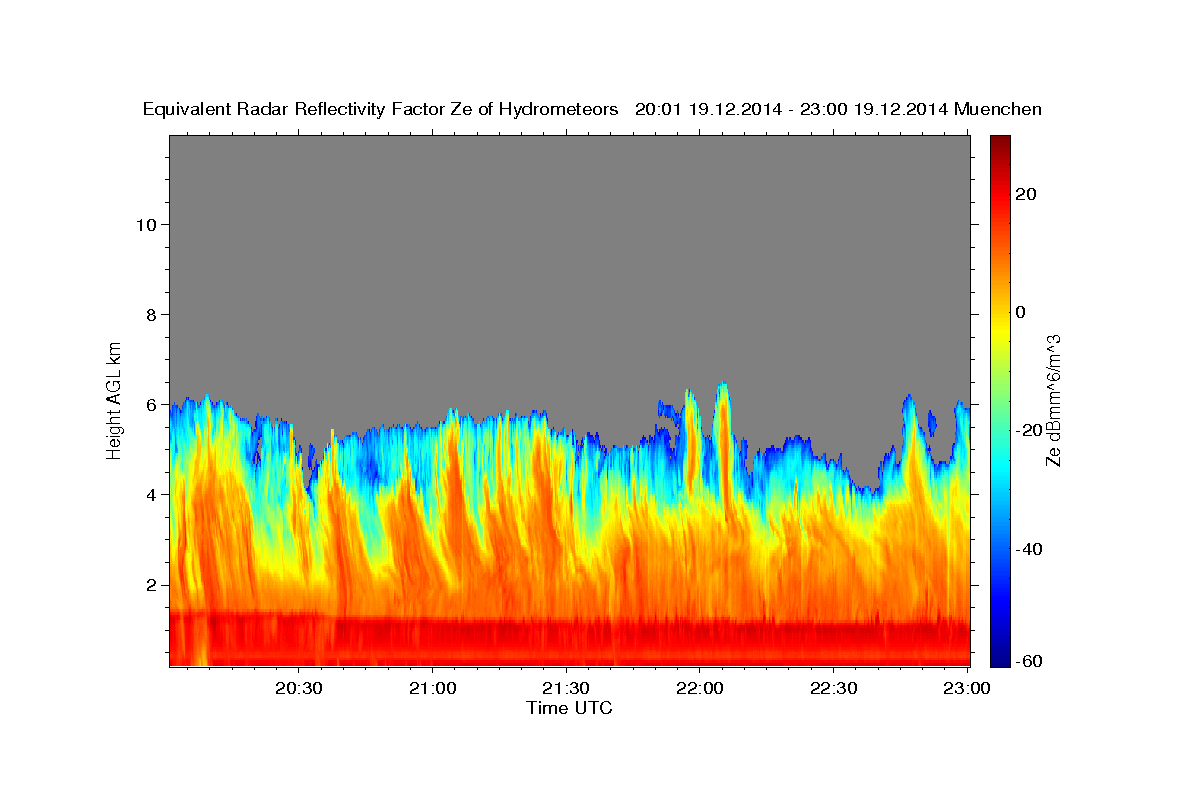Click the colorbar label 0

click(1021, 312)
